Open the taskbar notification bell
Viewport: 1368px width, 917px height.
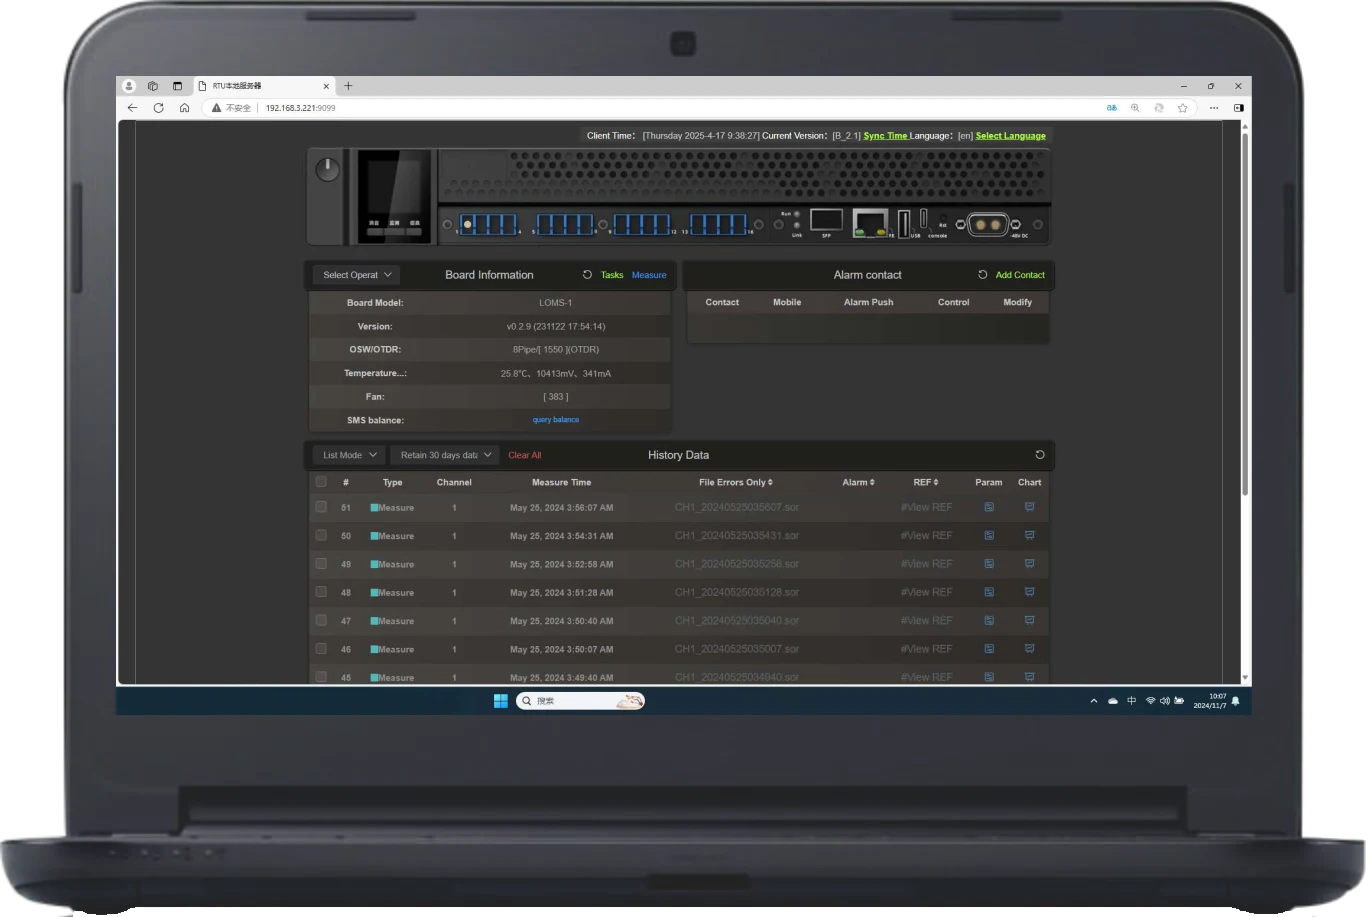click(1236, 701)
